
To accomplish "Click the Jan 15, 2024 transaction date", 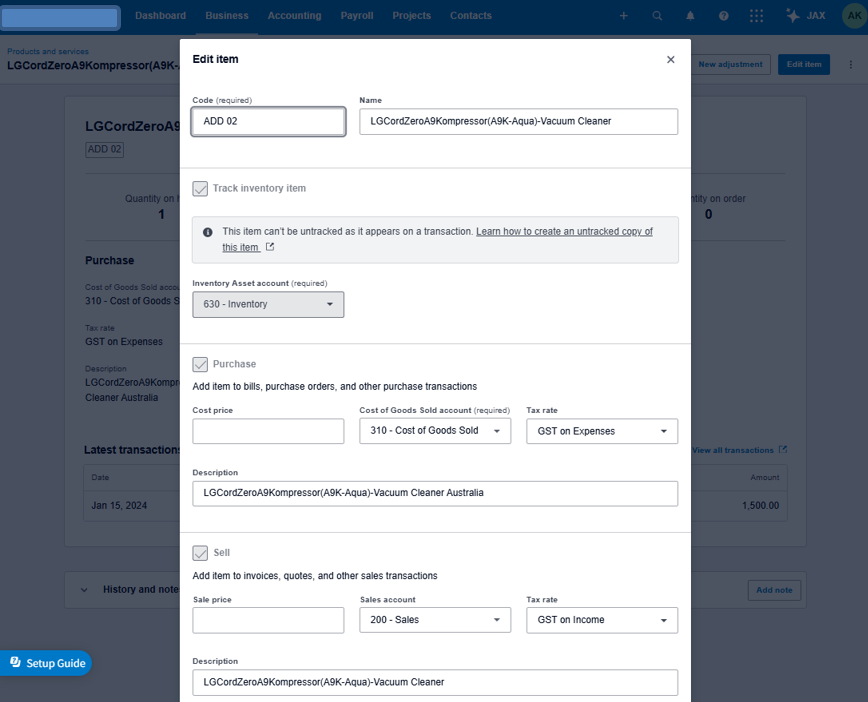I will click(x=119, y=505).
